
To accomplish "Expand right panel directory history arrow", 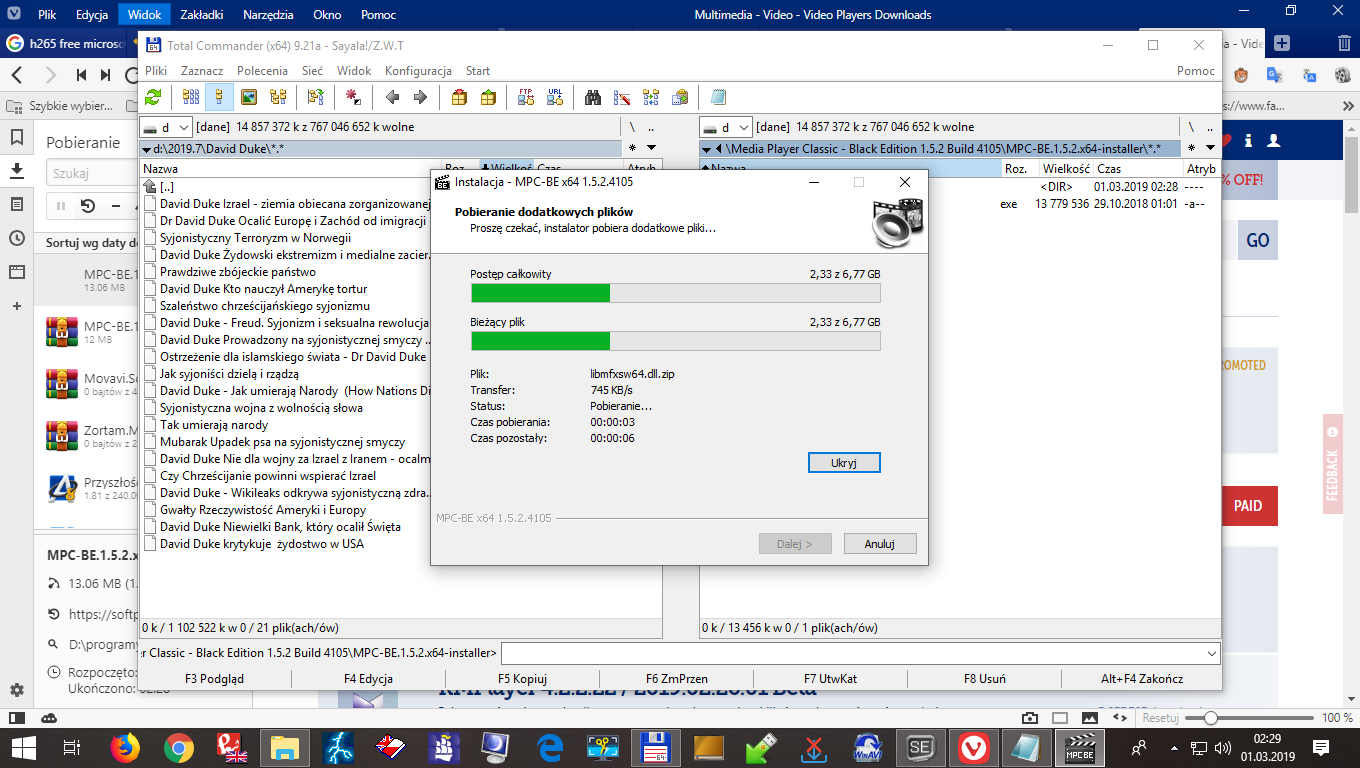I will pos(1209,148).
